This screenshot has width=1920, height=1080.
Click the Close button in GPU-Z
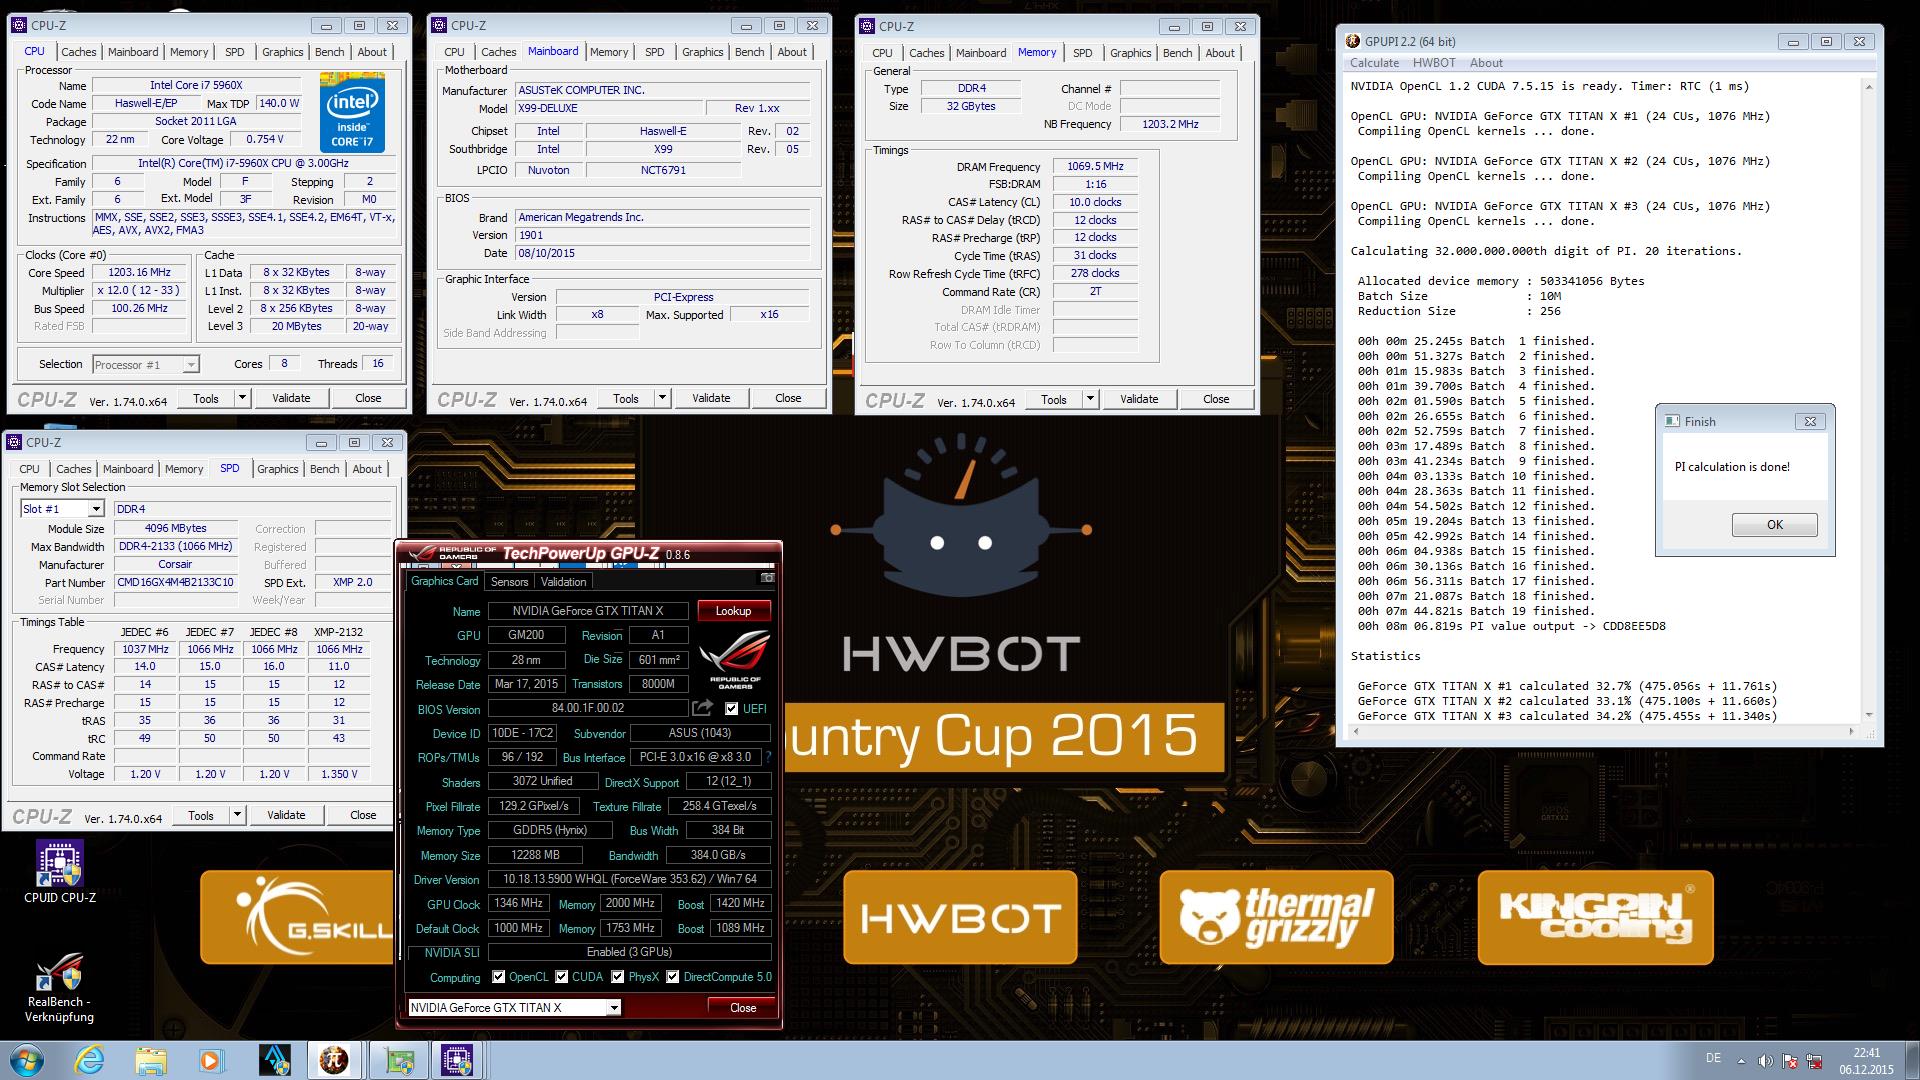pyautogui.click(x=743, y=1008)
